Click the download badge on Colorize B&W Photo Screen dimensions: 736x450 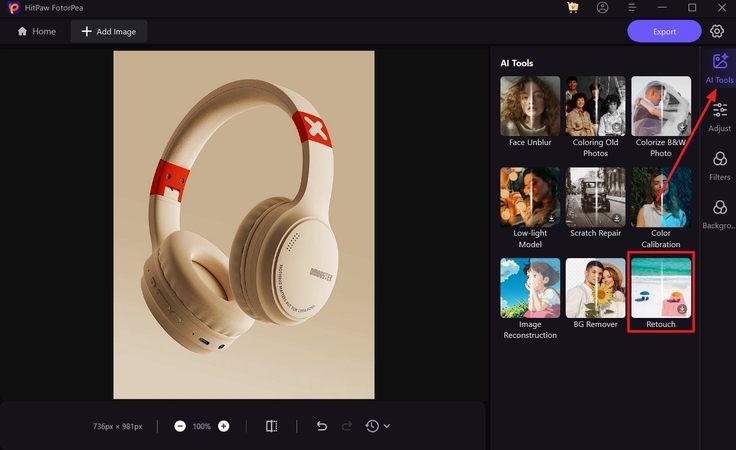pyautogui.click(x=682, y=127)
